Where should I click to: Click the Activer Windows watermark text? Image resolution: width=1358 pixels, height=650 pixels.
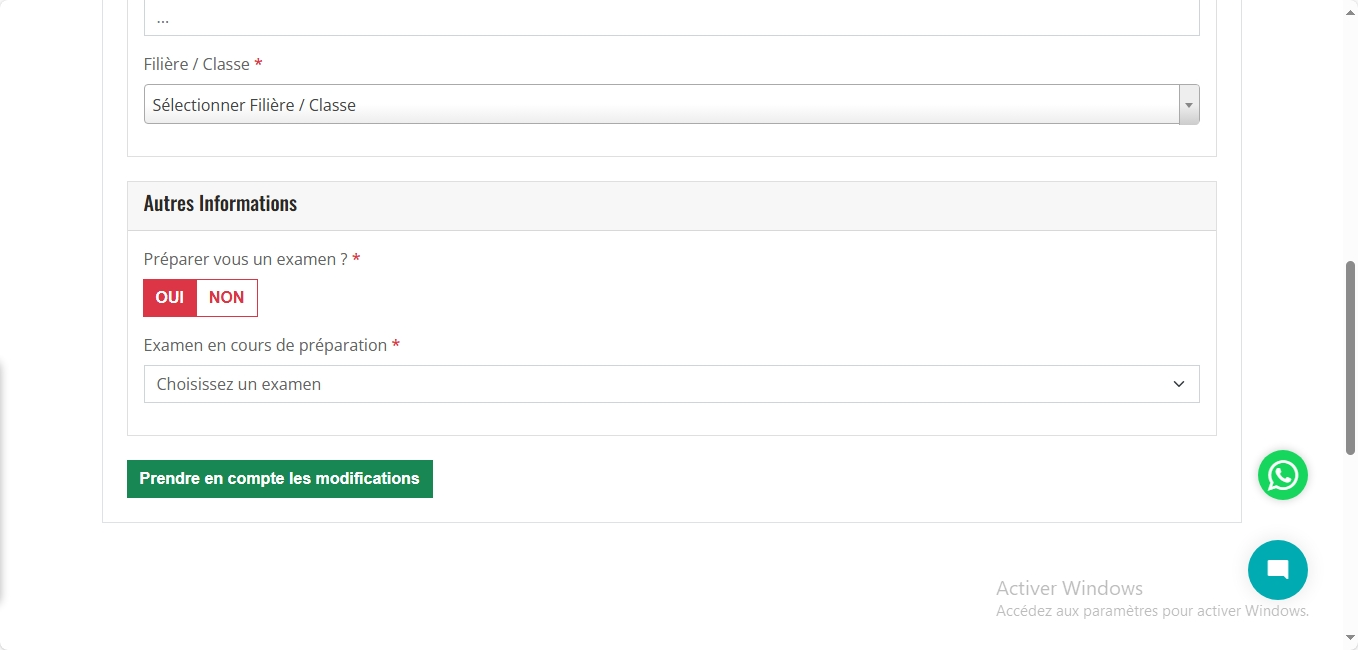click(x=1069, y=588)
